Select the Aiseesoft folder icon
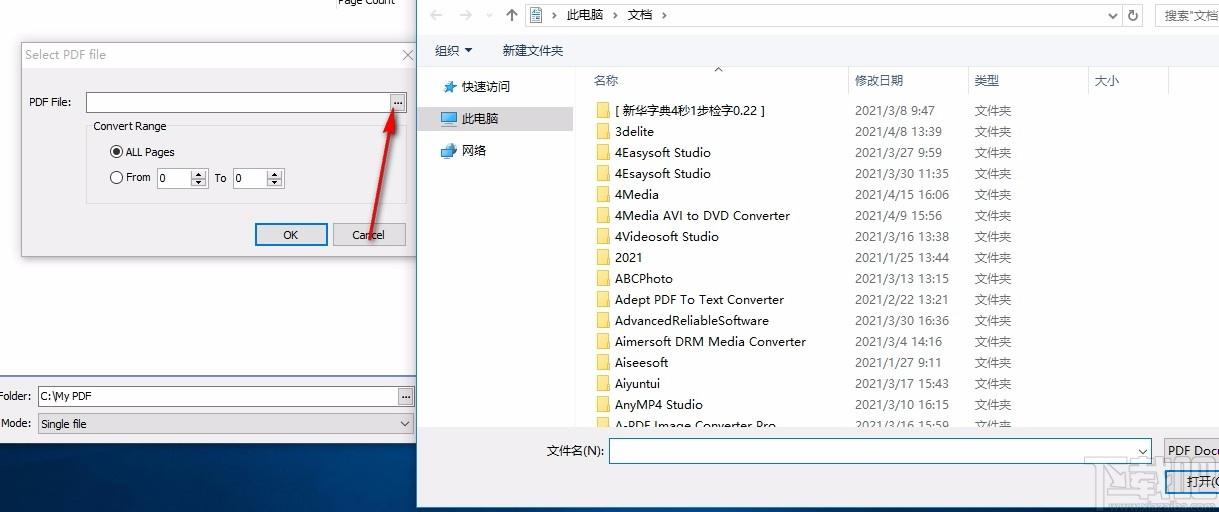 coord(603,362)
